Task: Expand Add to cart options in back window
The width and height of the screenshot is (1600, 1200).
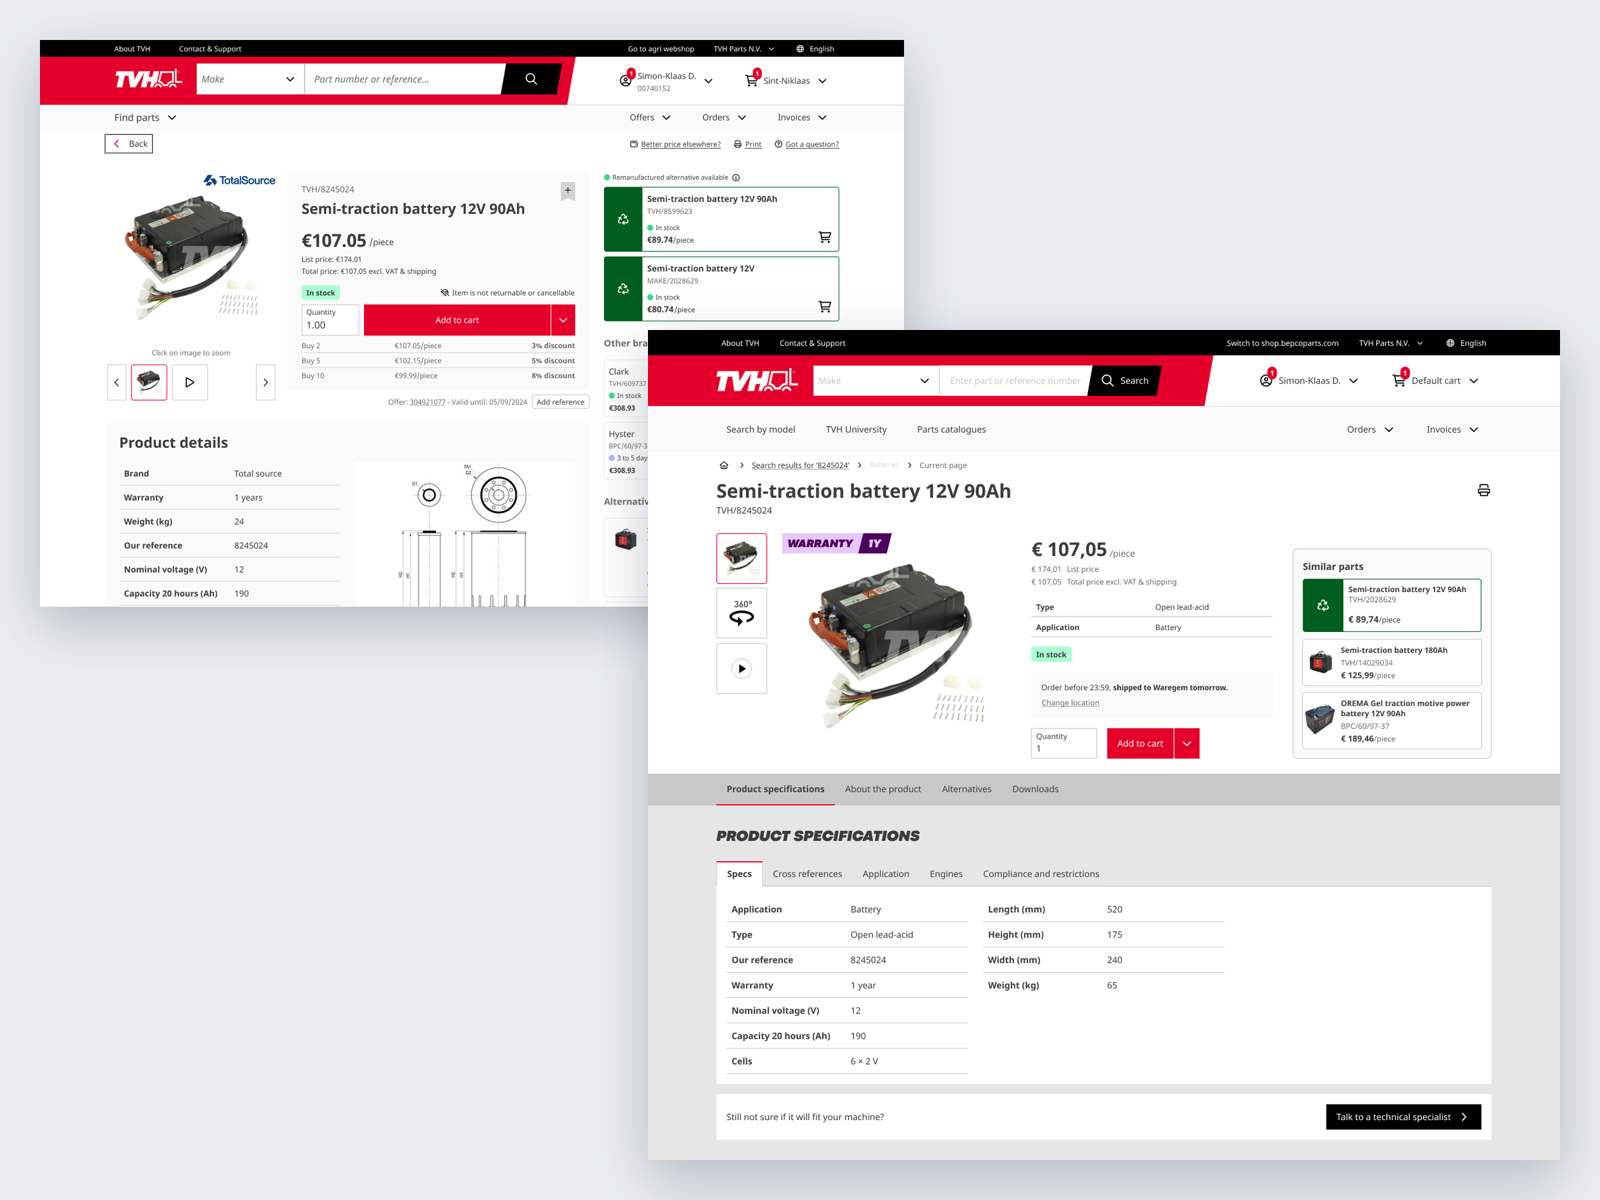Action: click(563, 320)
